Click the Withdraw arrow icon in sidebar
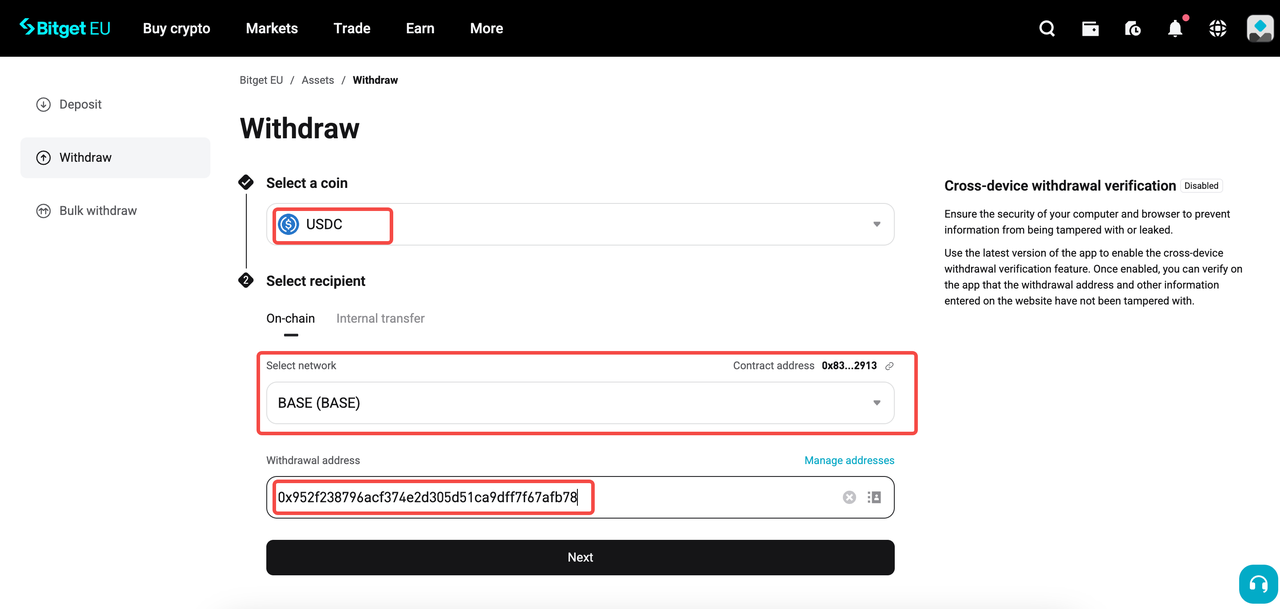 click(43, 157)
